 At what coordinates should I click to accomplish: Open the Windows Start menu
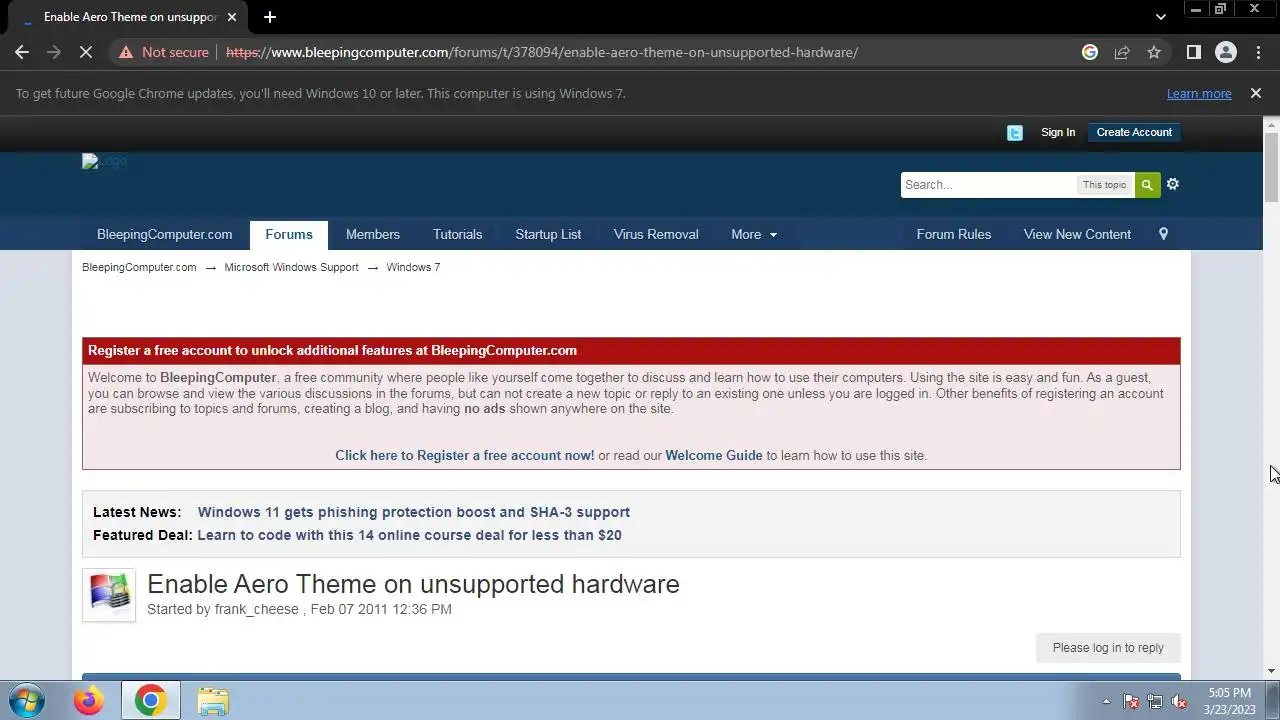click(27, 701)
